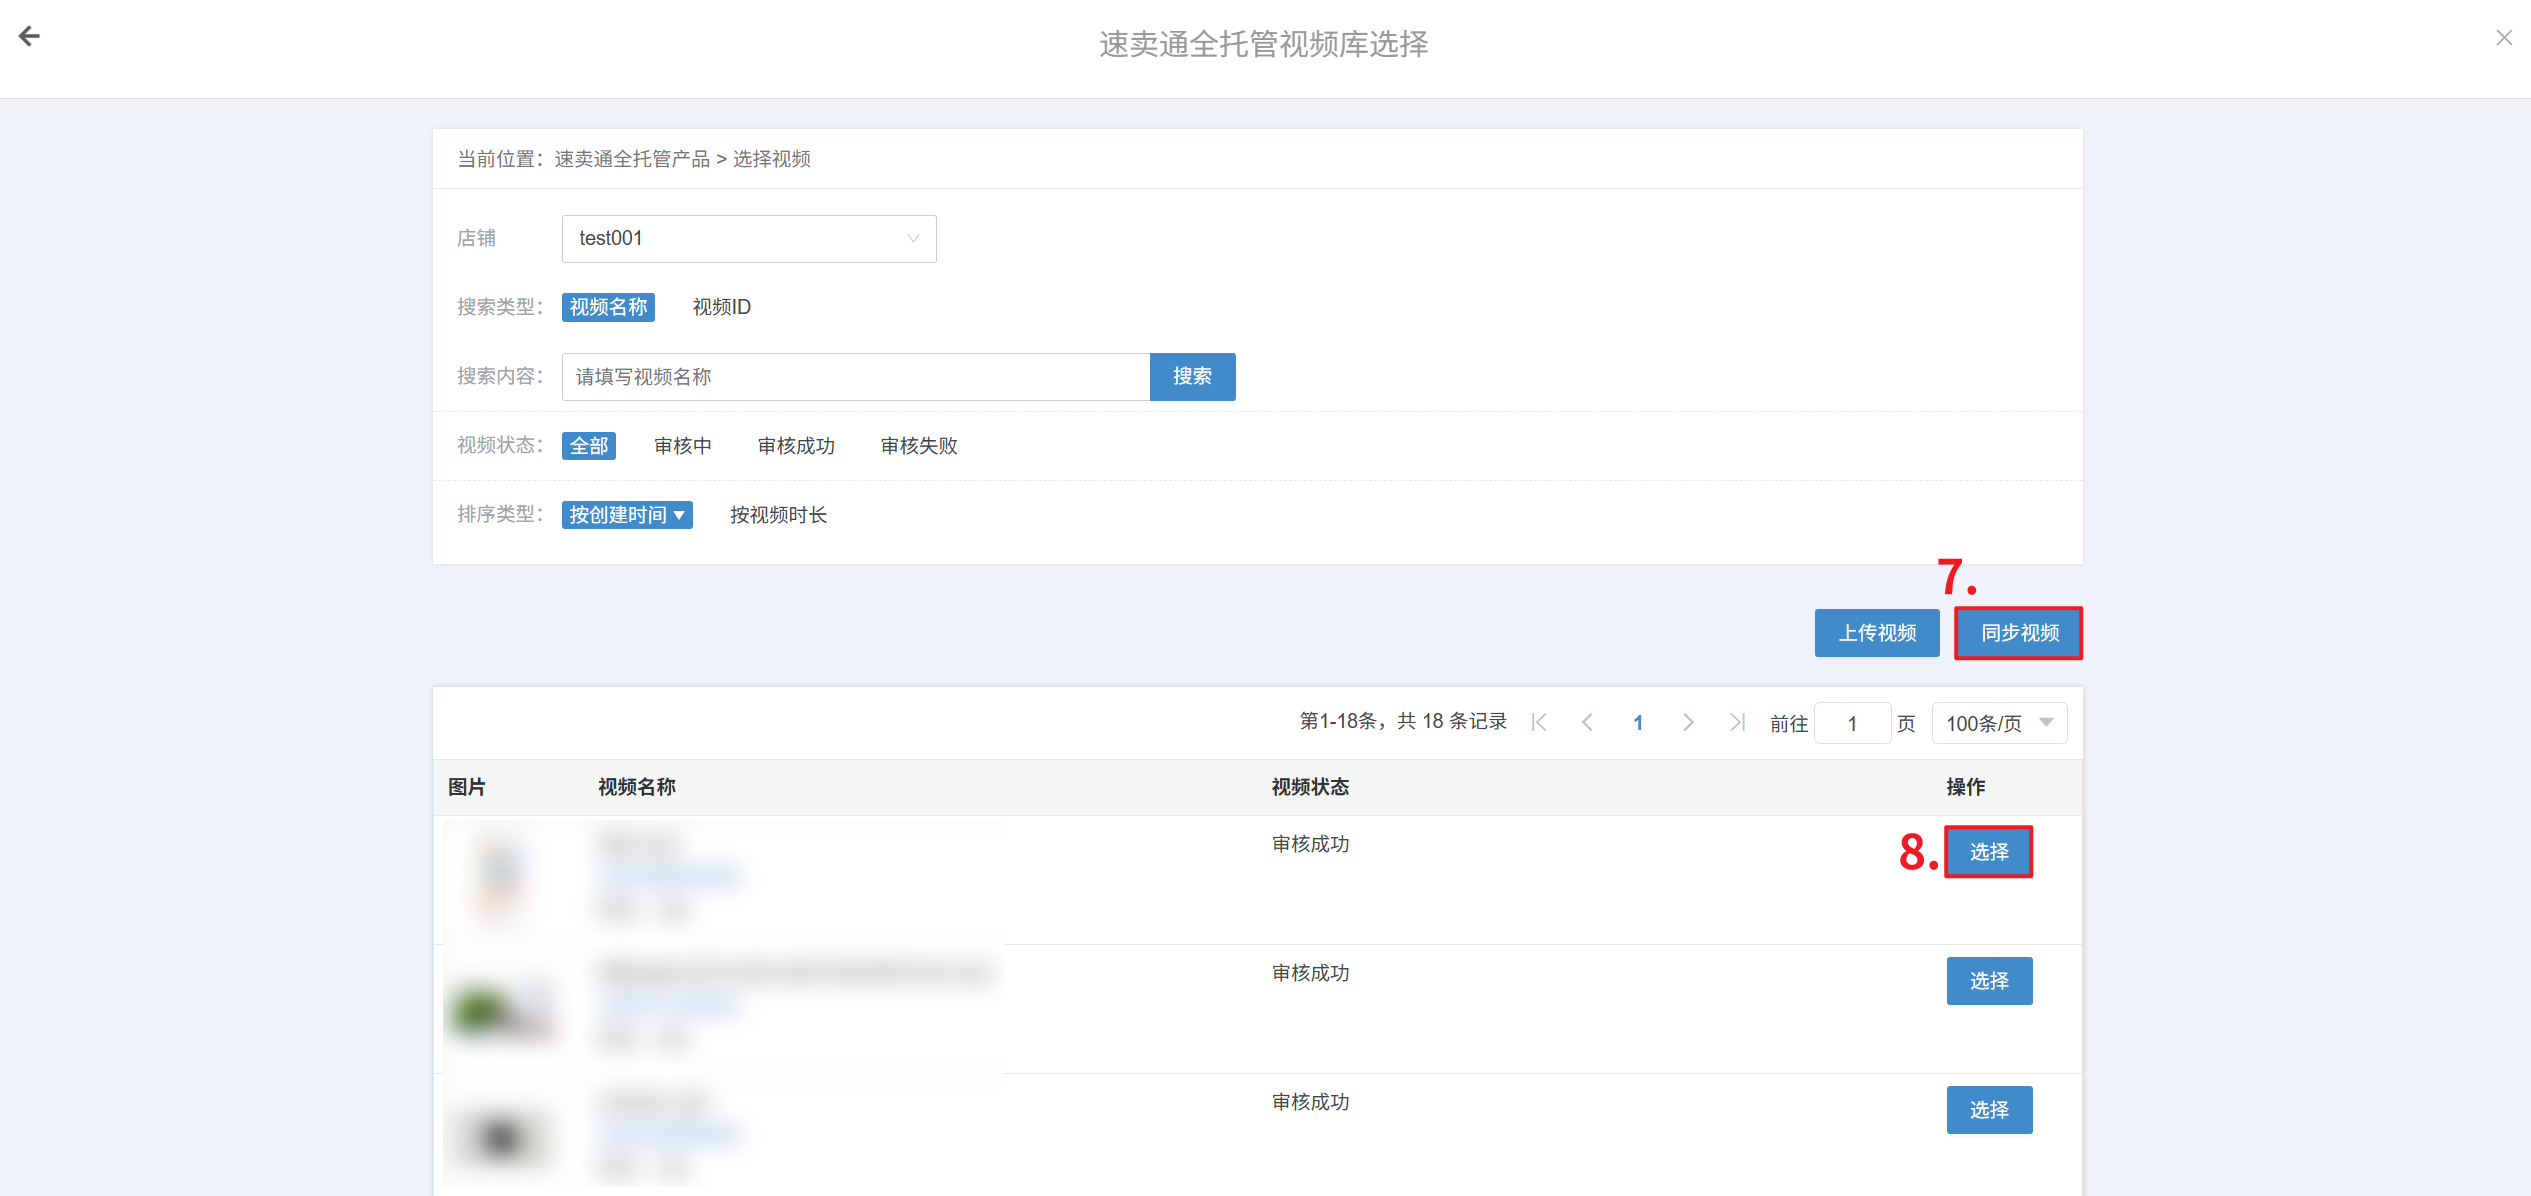This screenshot has width=2531, height=1196.
Task: Go to the previous page arrow
Action: pos(1587,722)
